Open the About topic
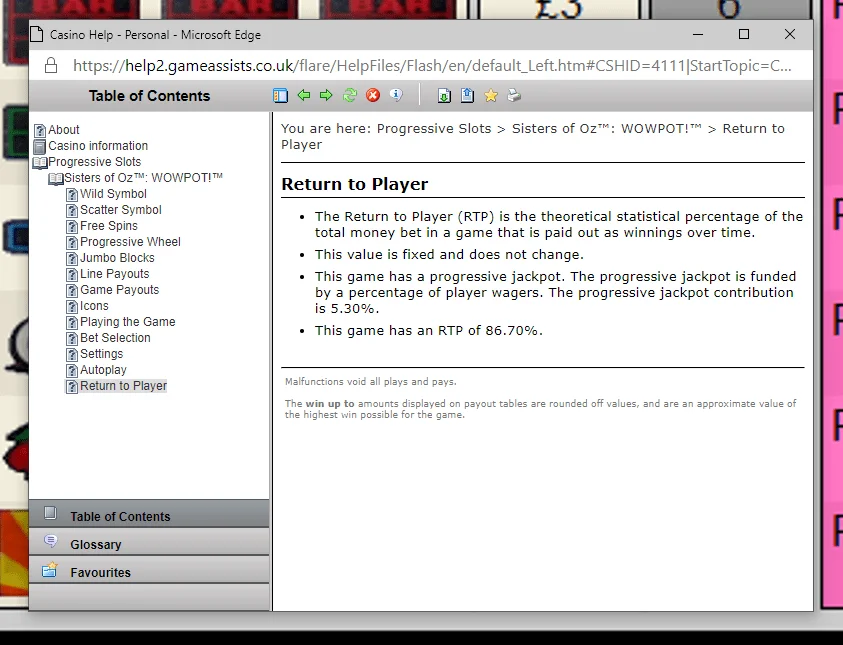 pos(63,130)
